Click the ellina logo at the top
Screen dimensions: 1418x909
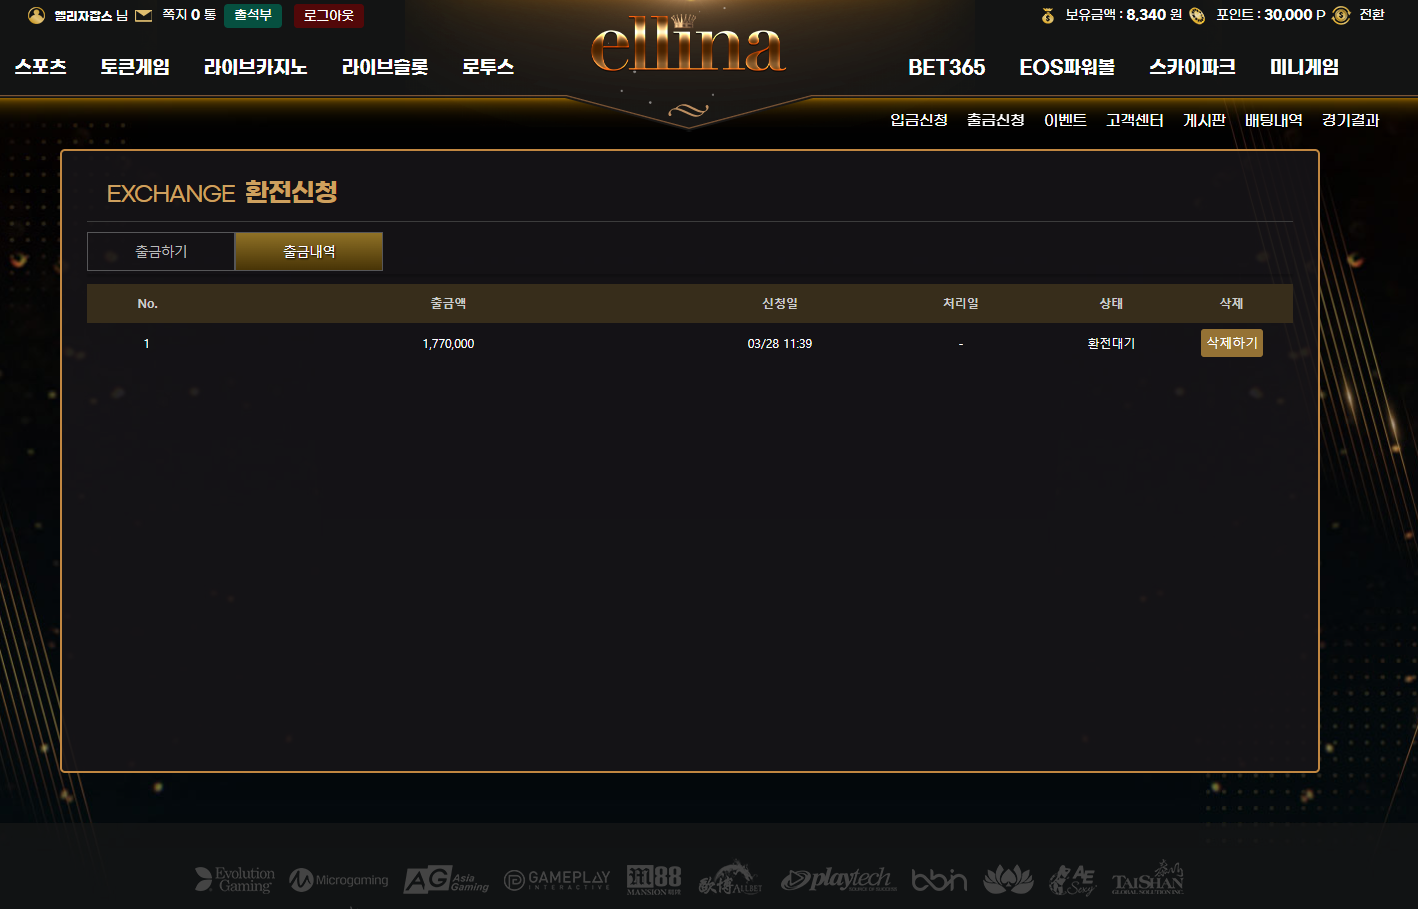pyautogui.click(x=688, y=47)
